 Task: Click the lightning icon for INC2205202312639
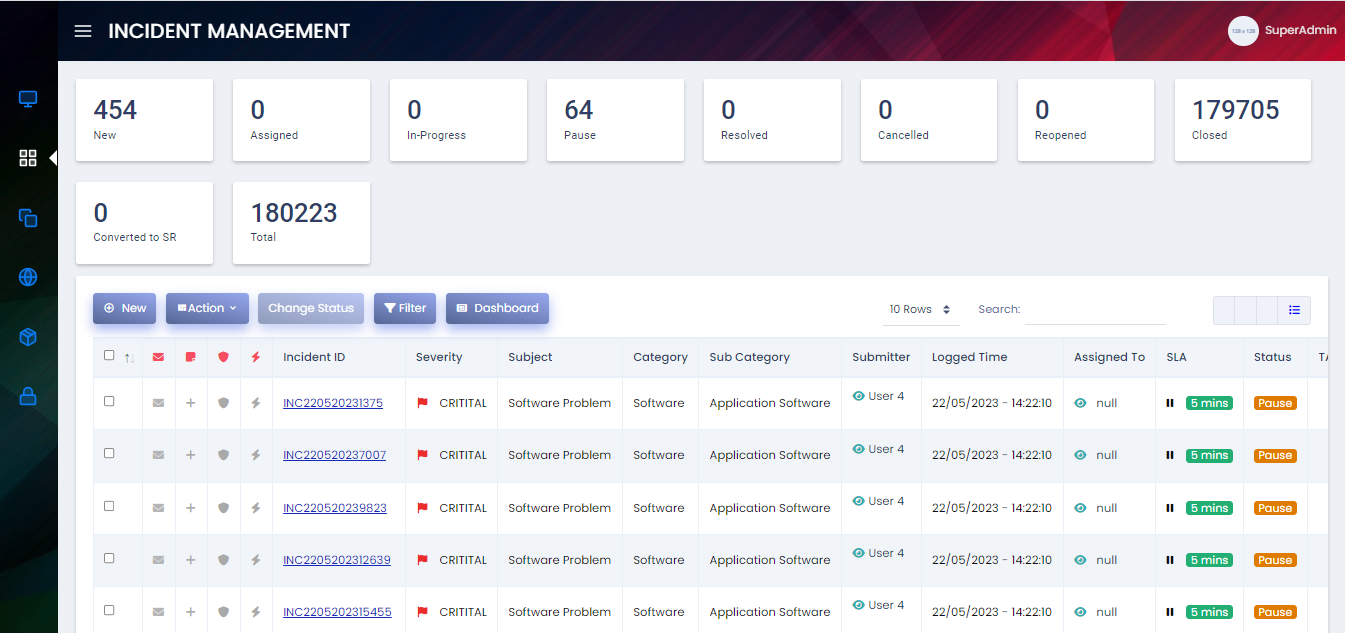256,560
